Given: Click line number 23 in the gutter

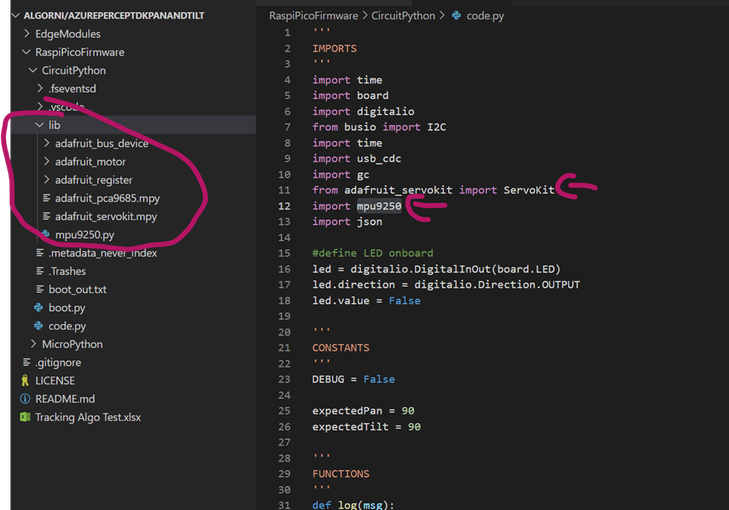Looking at the screenshot, I should [284, 379].
